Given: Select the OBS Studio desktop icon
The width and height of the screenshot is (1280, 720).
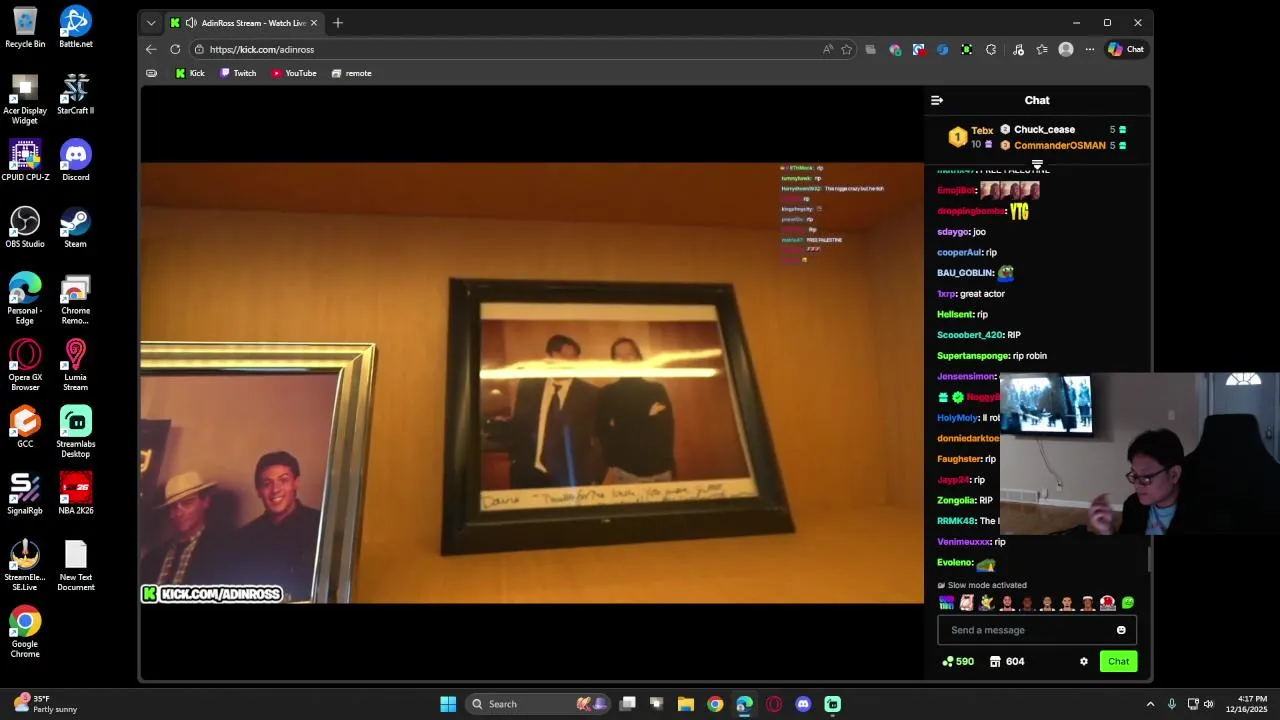Looking at the screenshot, I should [x=25, y=227].
